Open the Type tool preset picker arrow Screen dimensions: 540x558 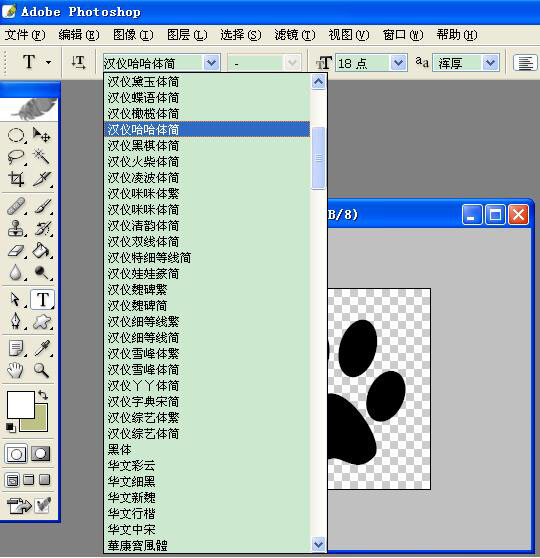click(x=48, y=62)
